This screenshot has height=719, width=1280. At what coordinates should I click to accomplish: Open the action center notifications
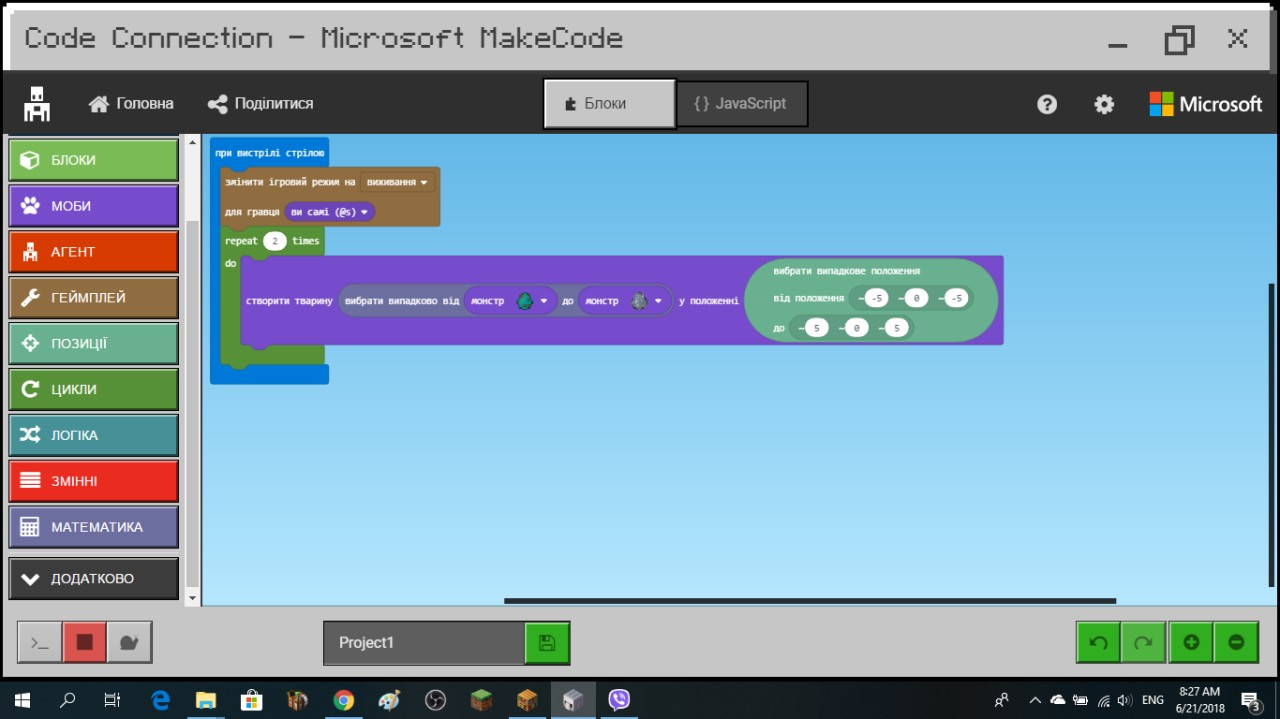[x=1251, y=700]
